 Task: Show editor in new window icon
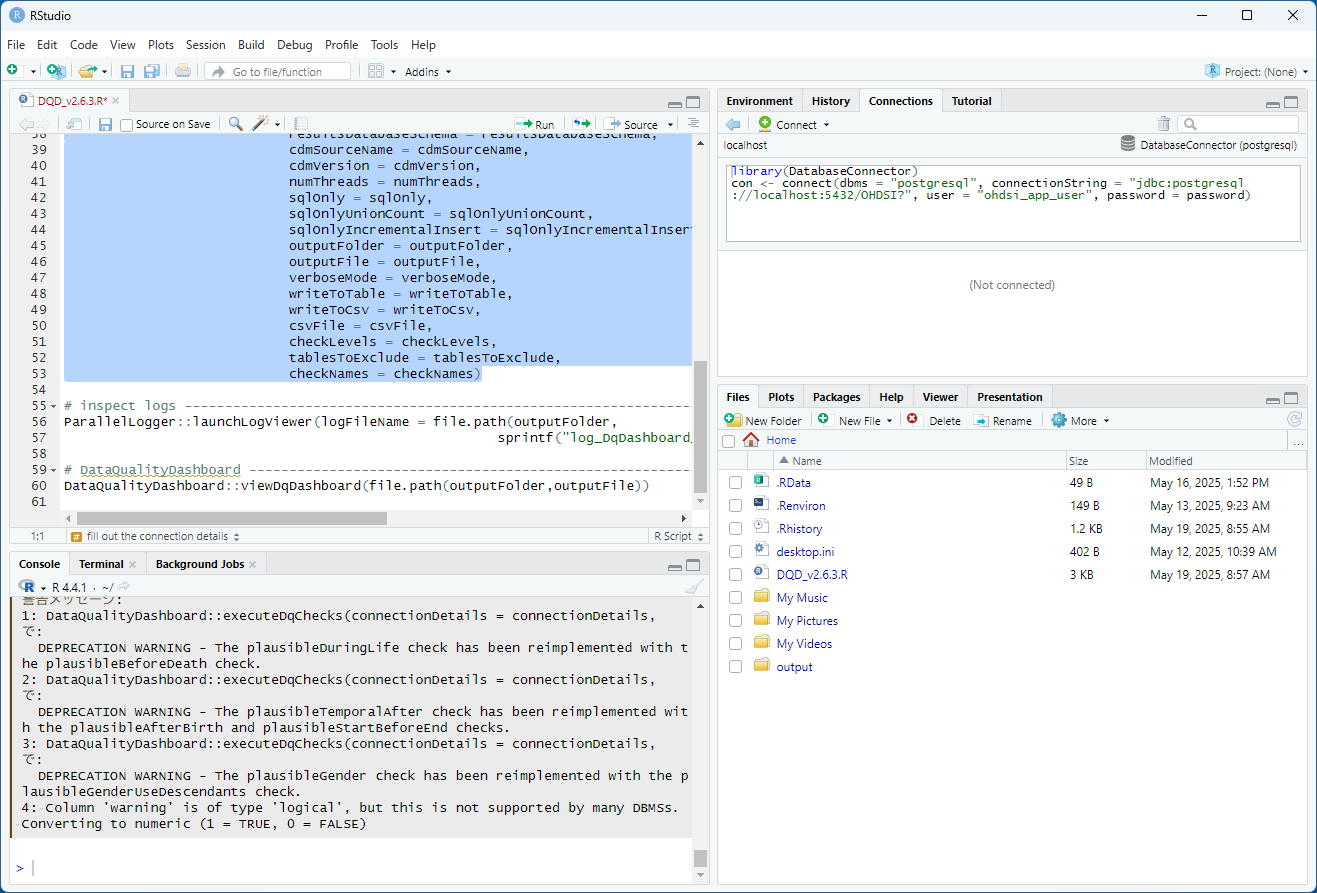point(74,124)
